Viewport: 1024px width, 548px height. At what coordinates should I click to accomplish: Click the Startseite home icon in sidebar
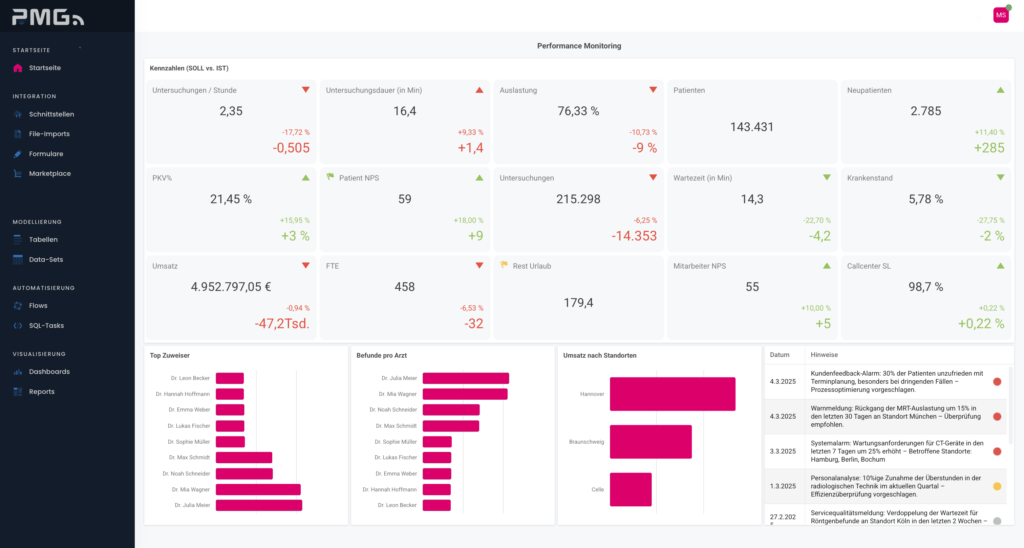point(17,68)
